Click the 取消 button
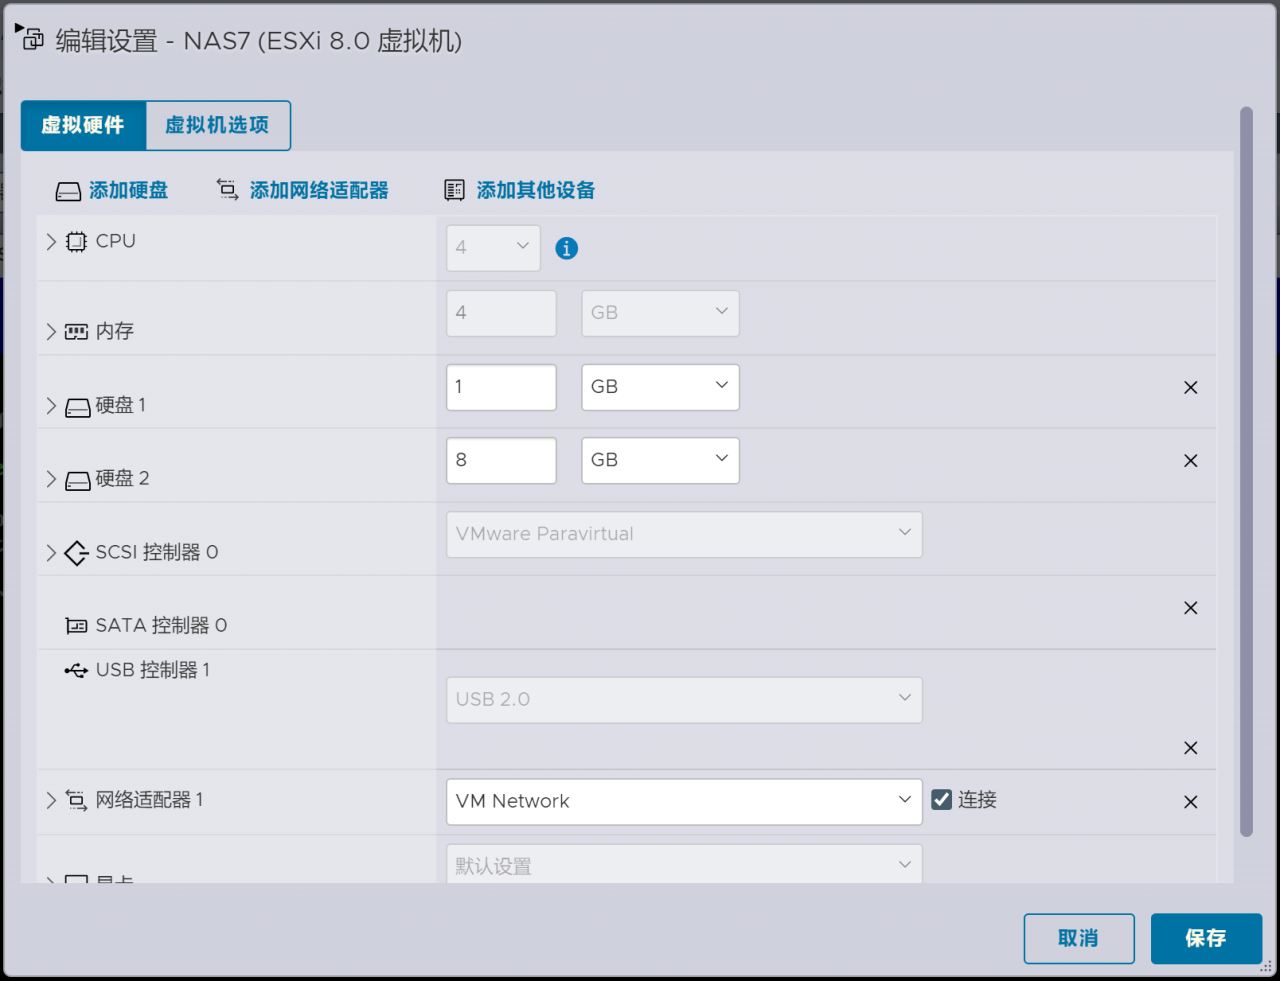1280x981 pixels. [x=1079, y=938]
